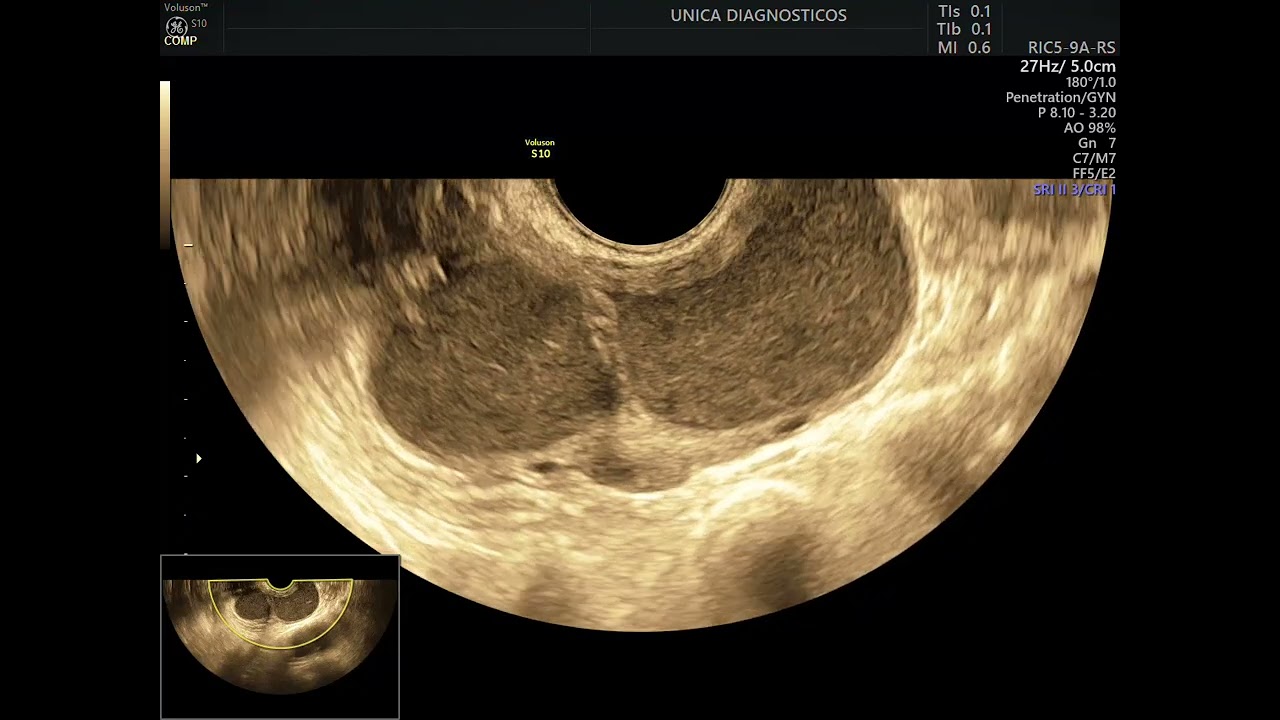Select the overview thumbnail preview image
This screenshot has width=1280, height=720.
[280, 637]
